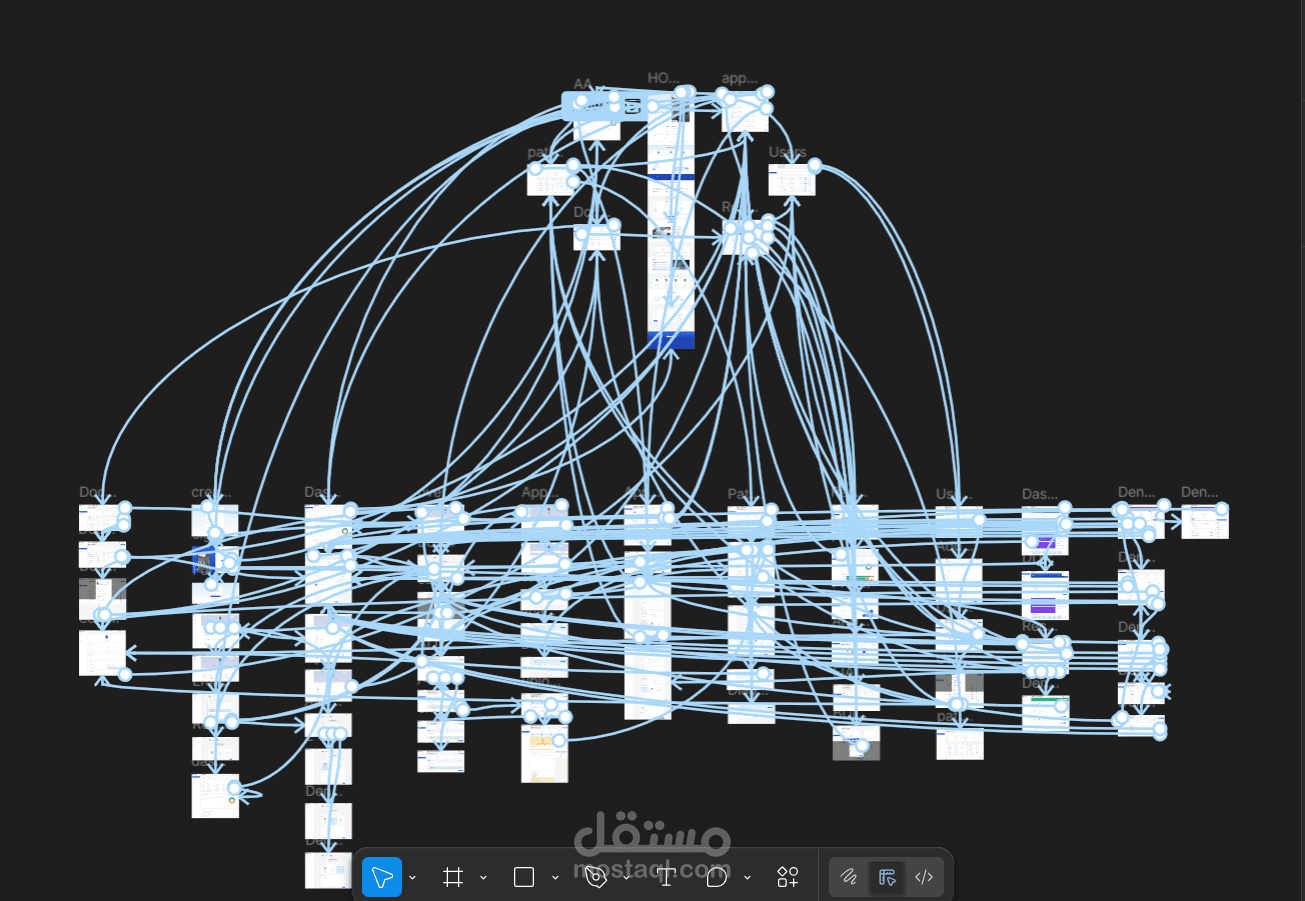Open the Actions menu icon
The image size is (1305, 901).
pos(788,877)
